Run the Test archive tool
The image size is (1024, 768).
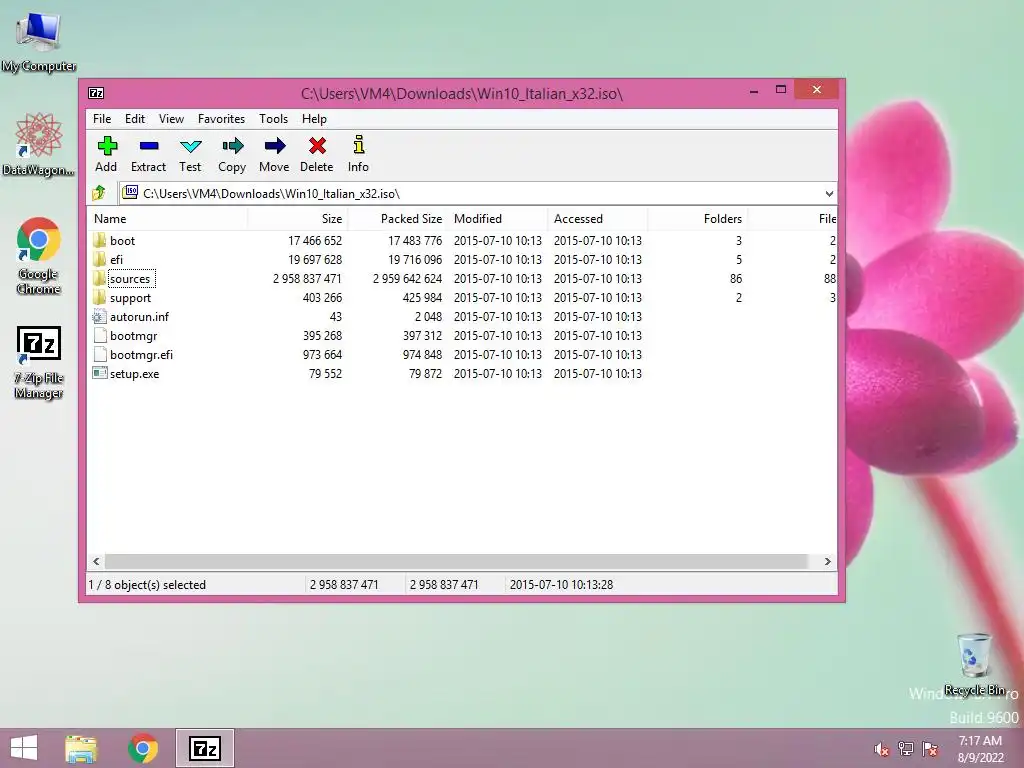(191, 146)
